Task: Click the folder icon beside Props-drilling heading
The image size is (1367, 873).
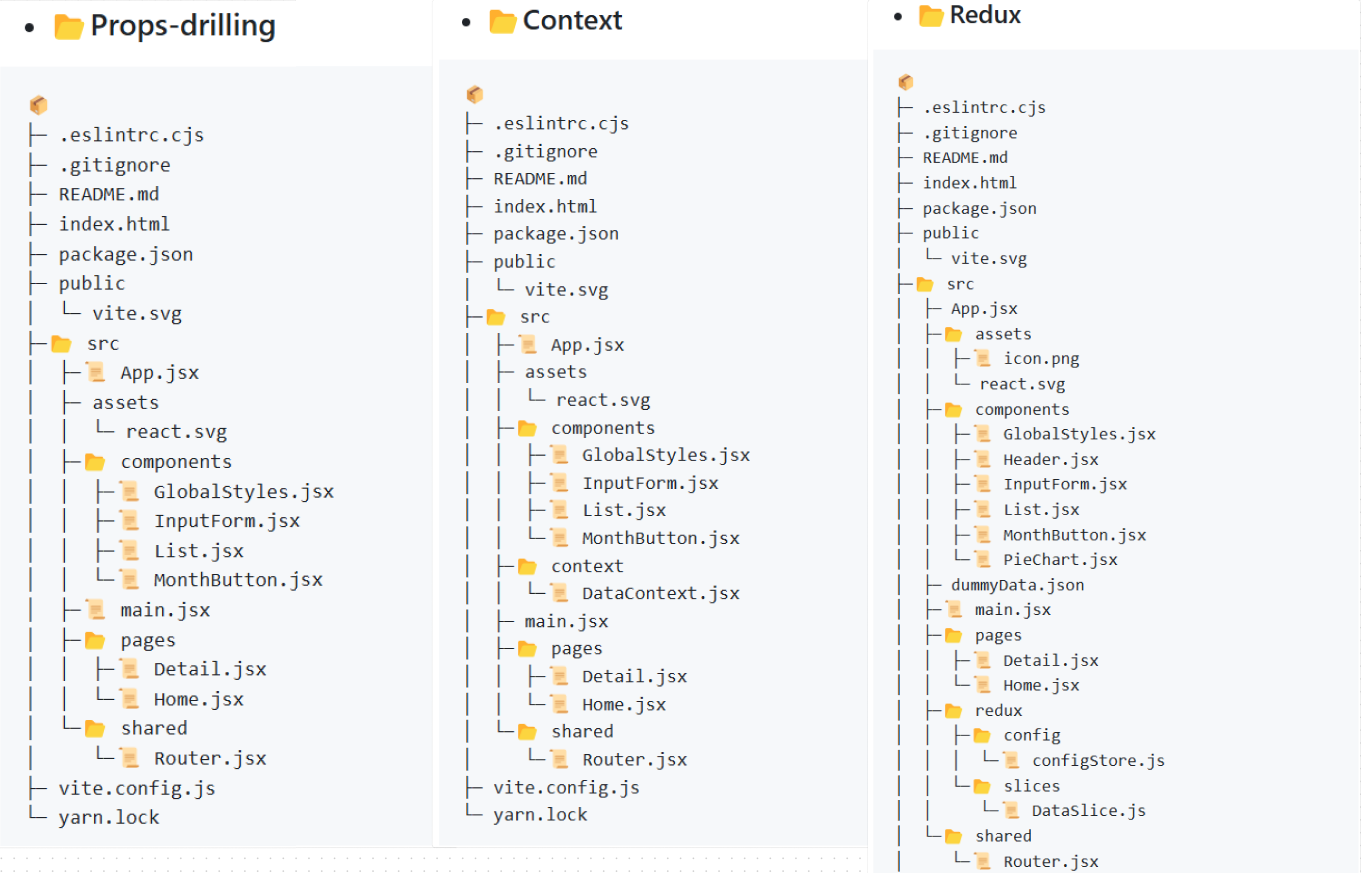Action: coord(69,26)
